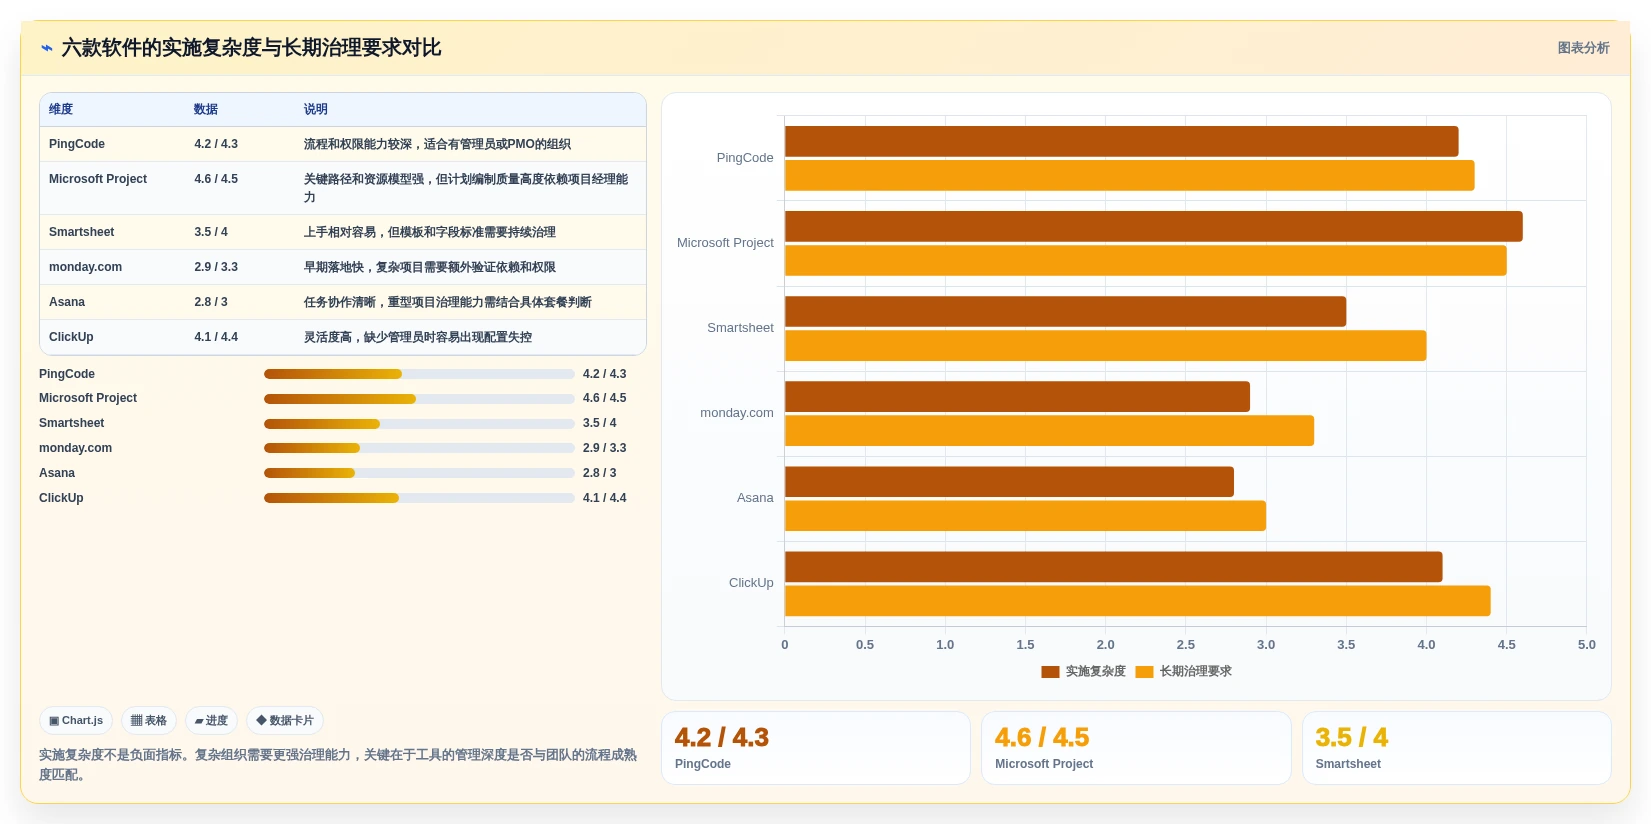Click progress value 4.1 / 4.4
1651x824 pixels.
click(605, 498)
